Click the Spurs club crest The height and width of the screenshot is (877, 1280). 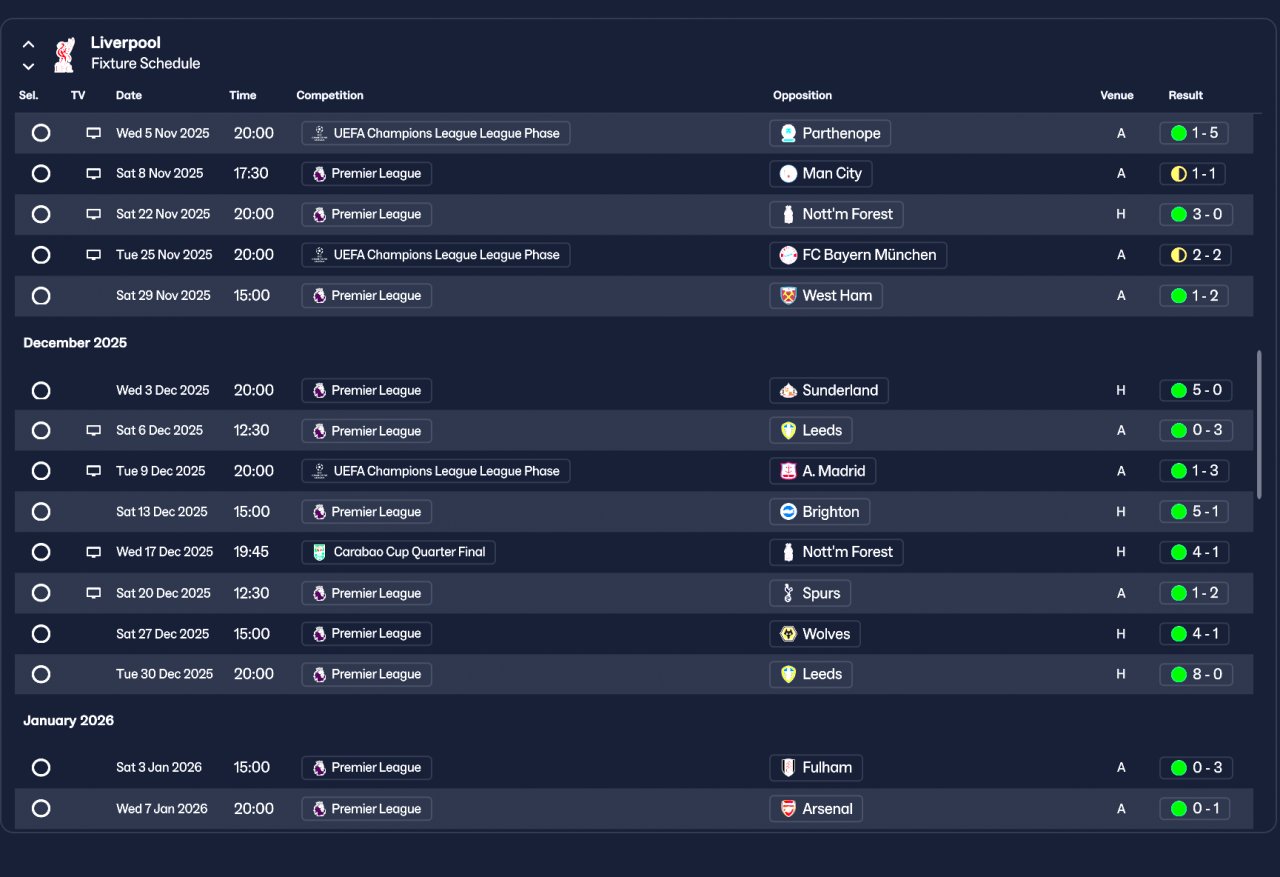788,593
